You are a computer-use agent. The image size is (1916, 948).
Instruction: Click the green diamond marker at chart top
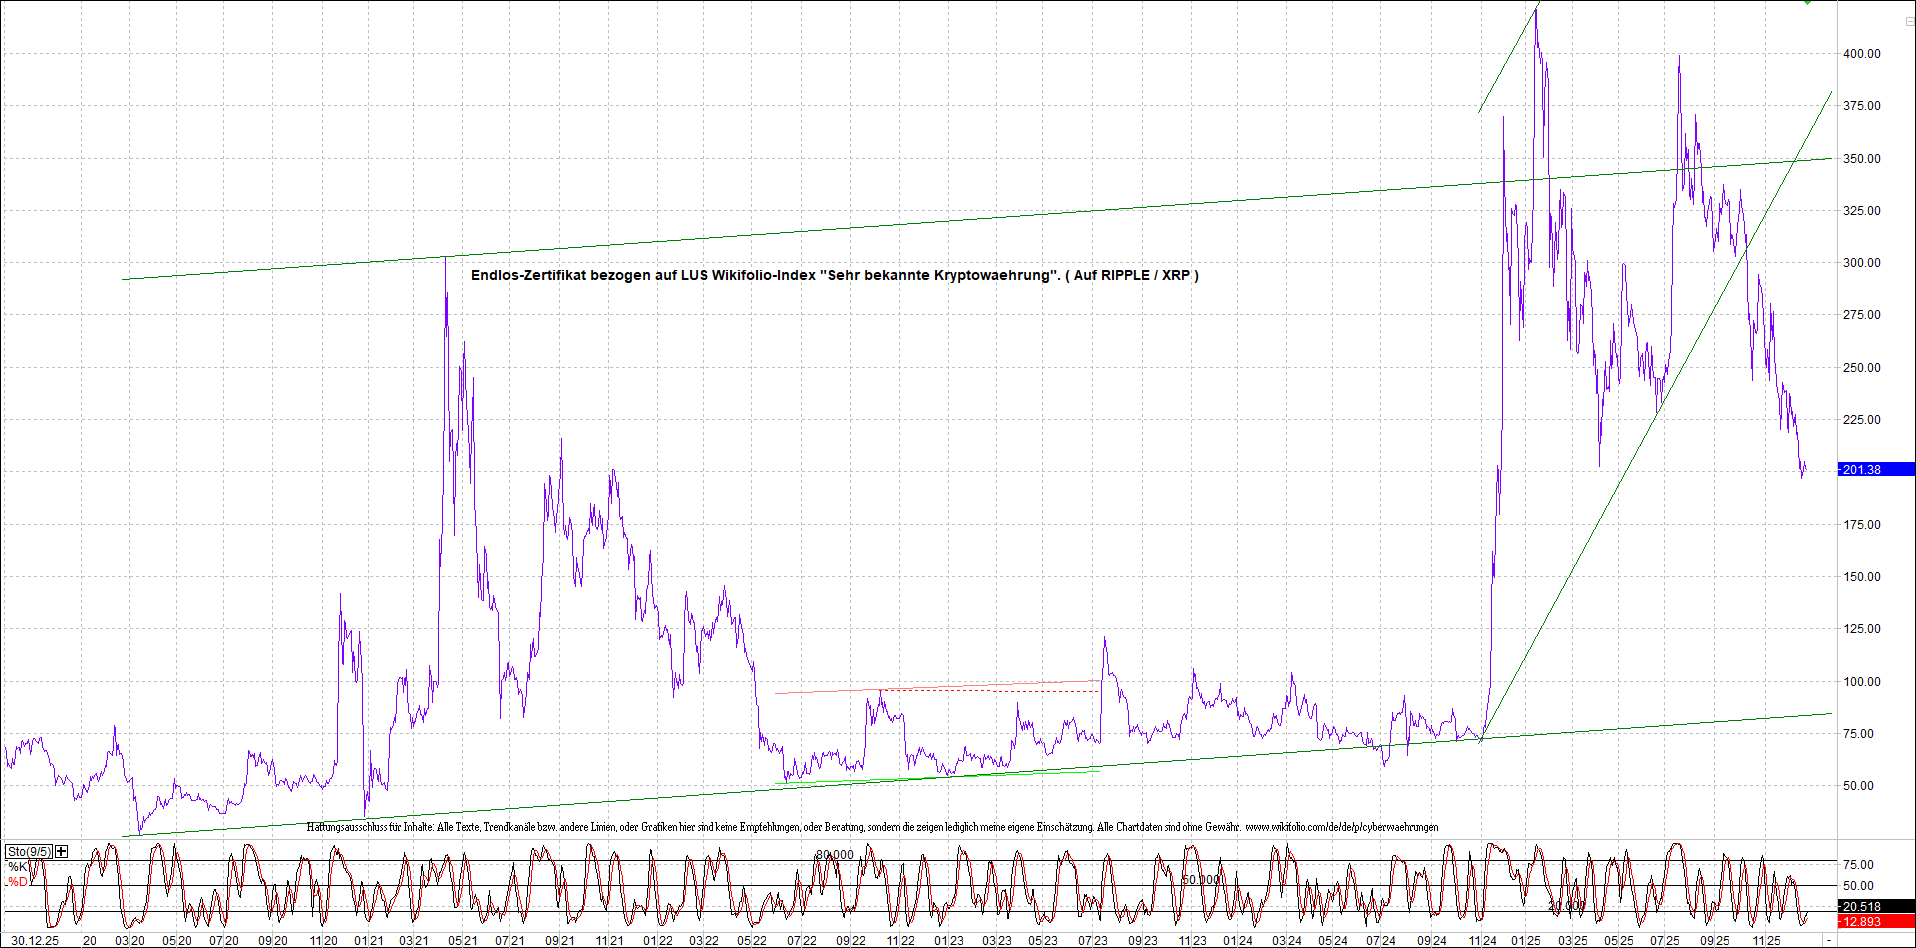tap(1807, 3)
